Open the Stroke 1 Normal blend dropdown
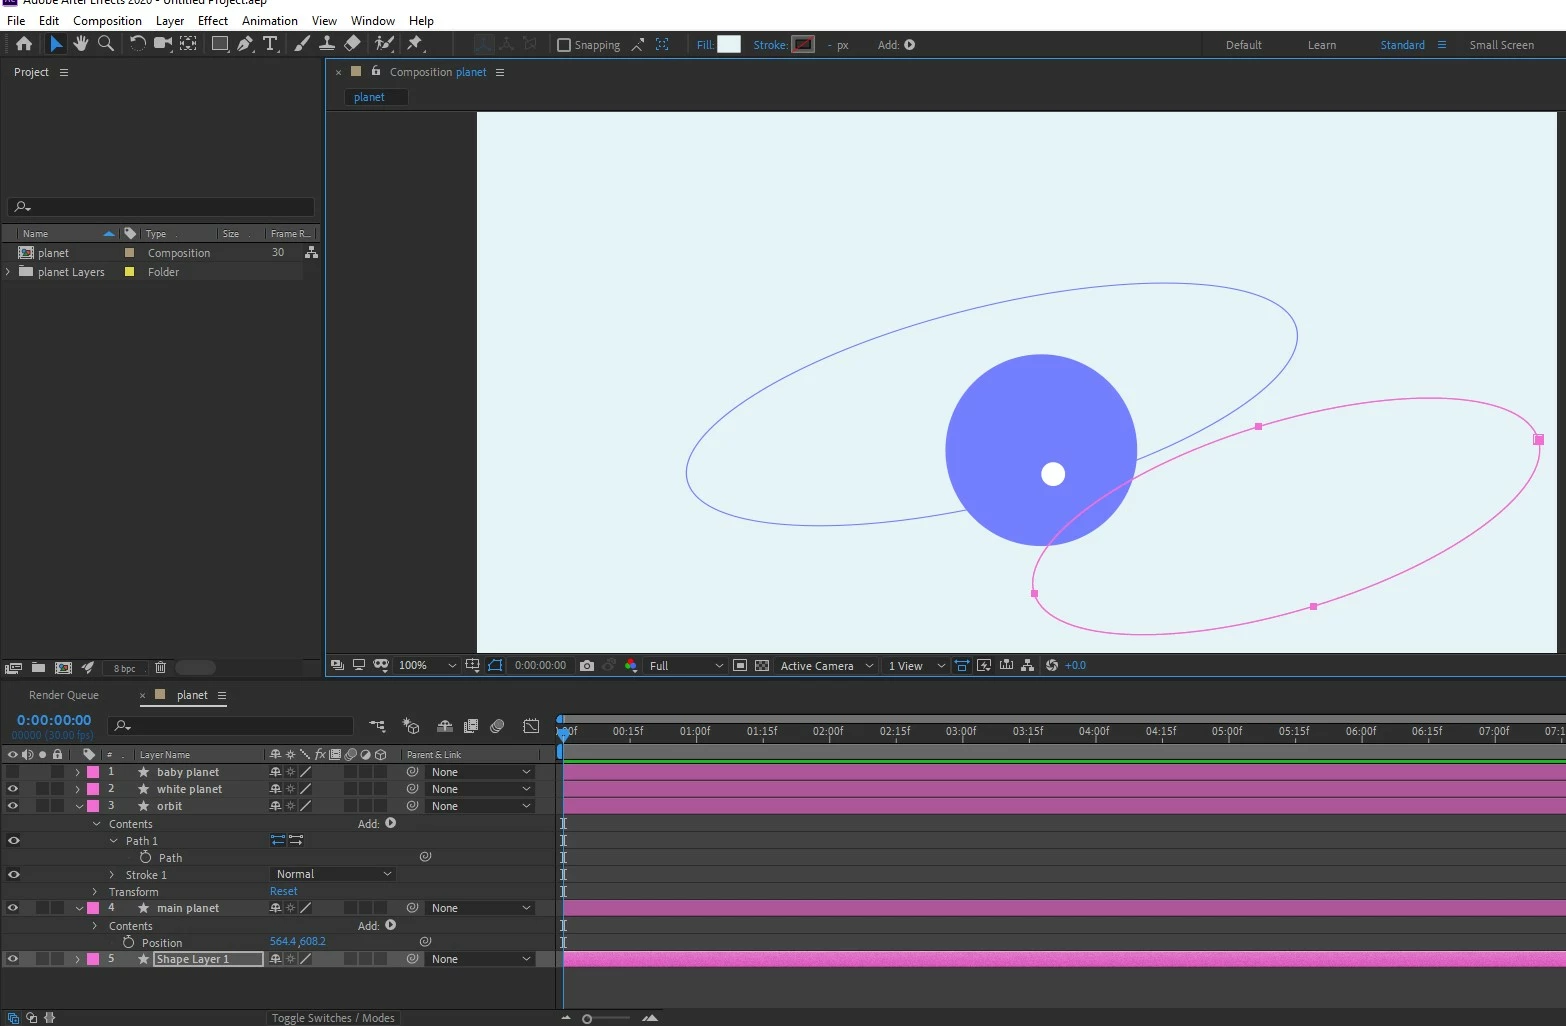Screen dimensions: 1566x1026 coord(333,874)
